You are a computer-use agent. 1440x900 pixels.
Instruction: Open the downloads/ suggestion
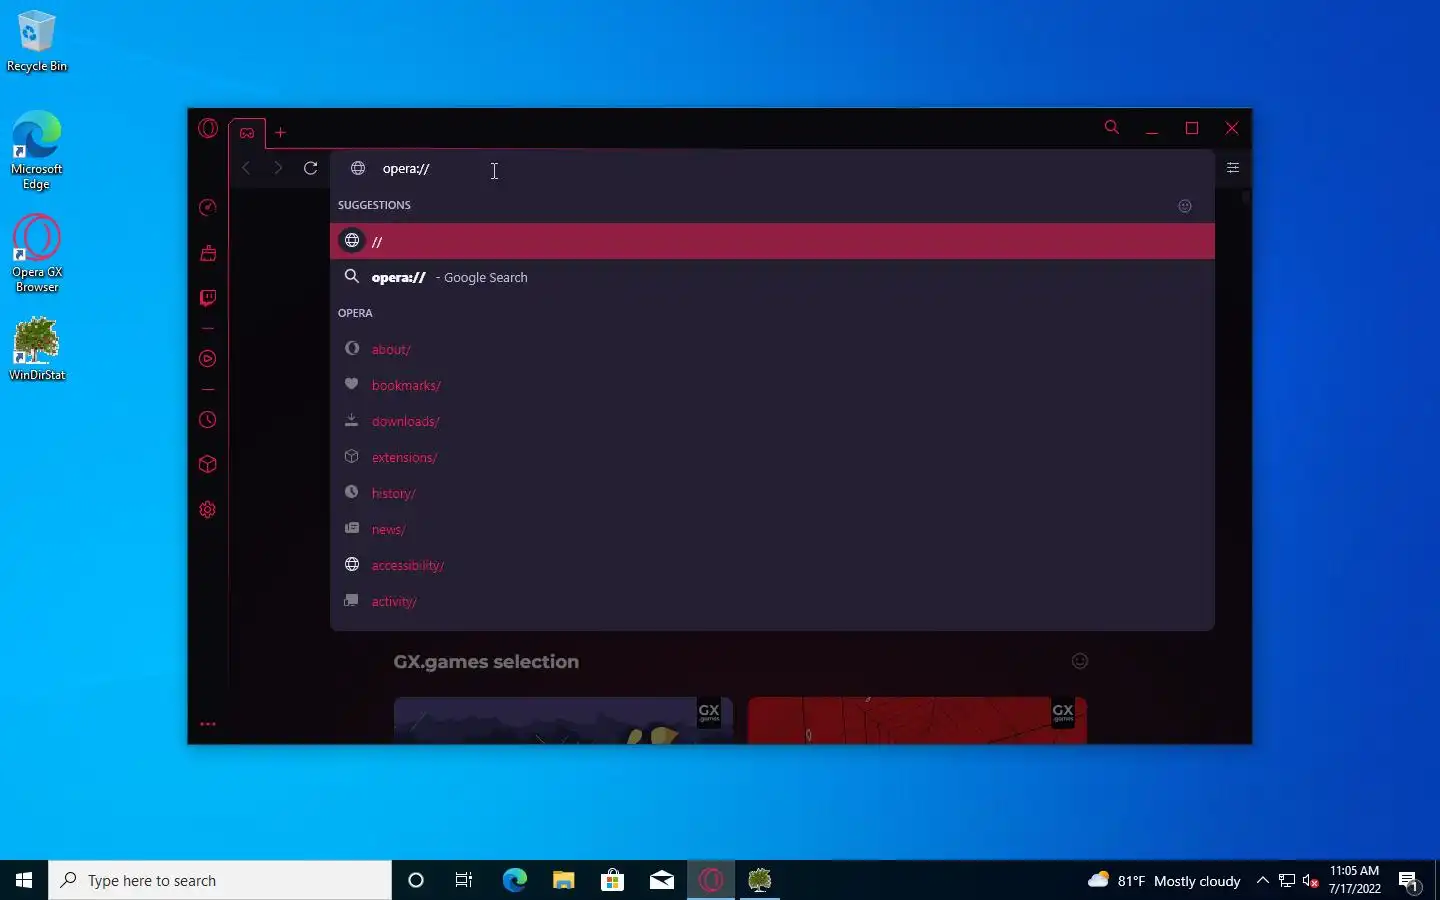pyautogui.click(x=772, y=421)
